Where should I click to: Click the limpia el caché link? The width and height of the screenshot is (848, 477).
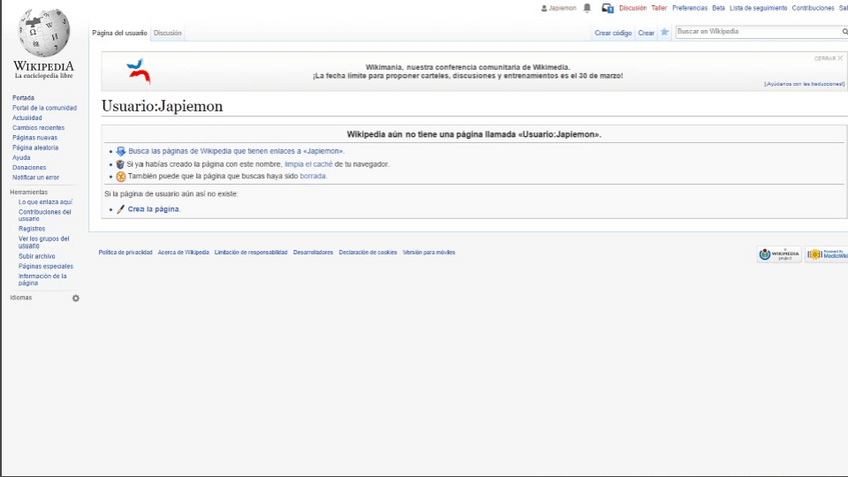tap(308, 164)
